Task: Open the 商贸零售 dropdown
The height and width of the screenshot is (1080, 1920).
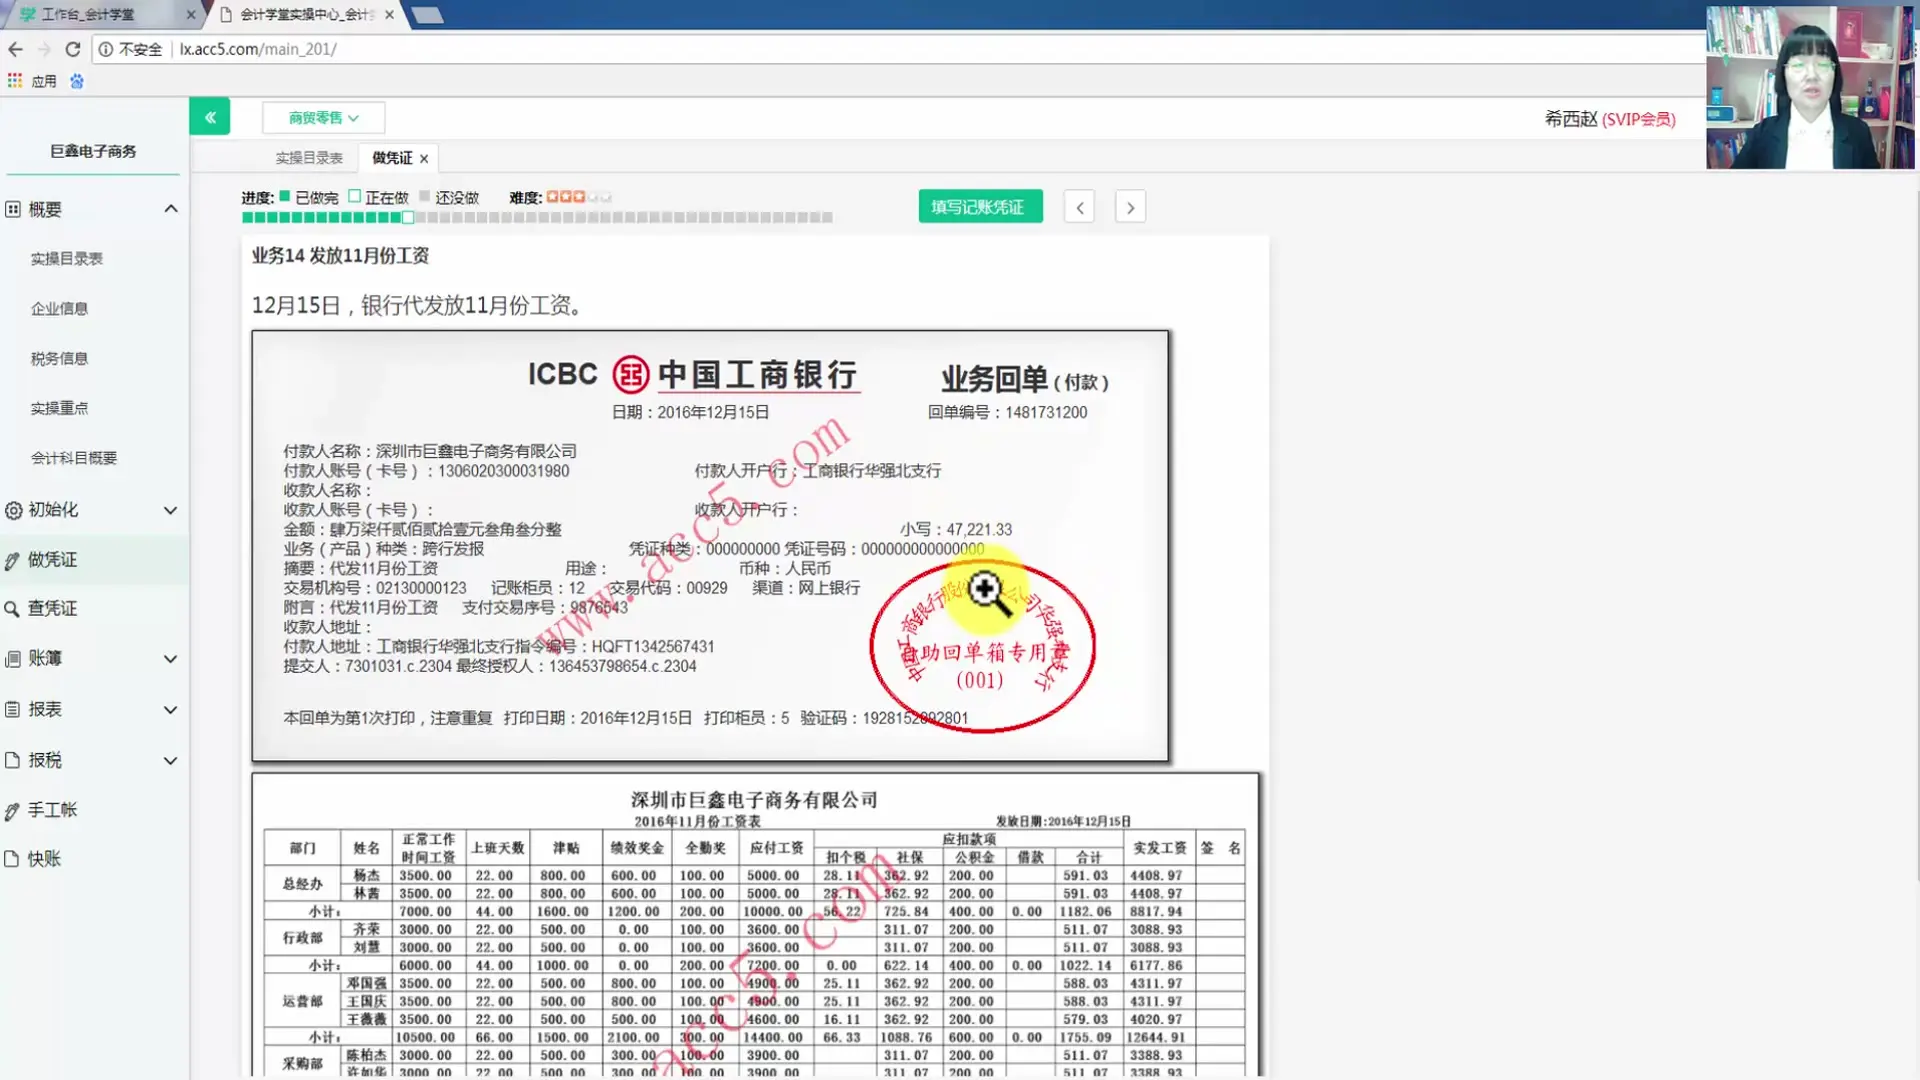Action: [x=322, y=117]
